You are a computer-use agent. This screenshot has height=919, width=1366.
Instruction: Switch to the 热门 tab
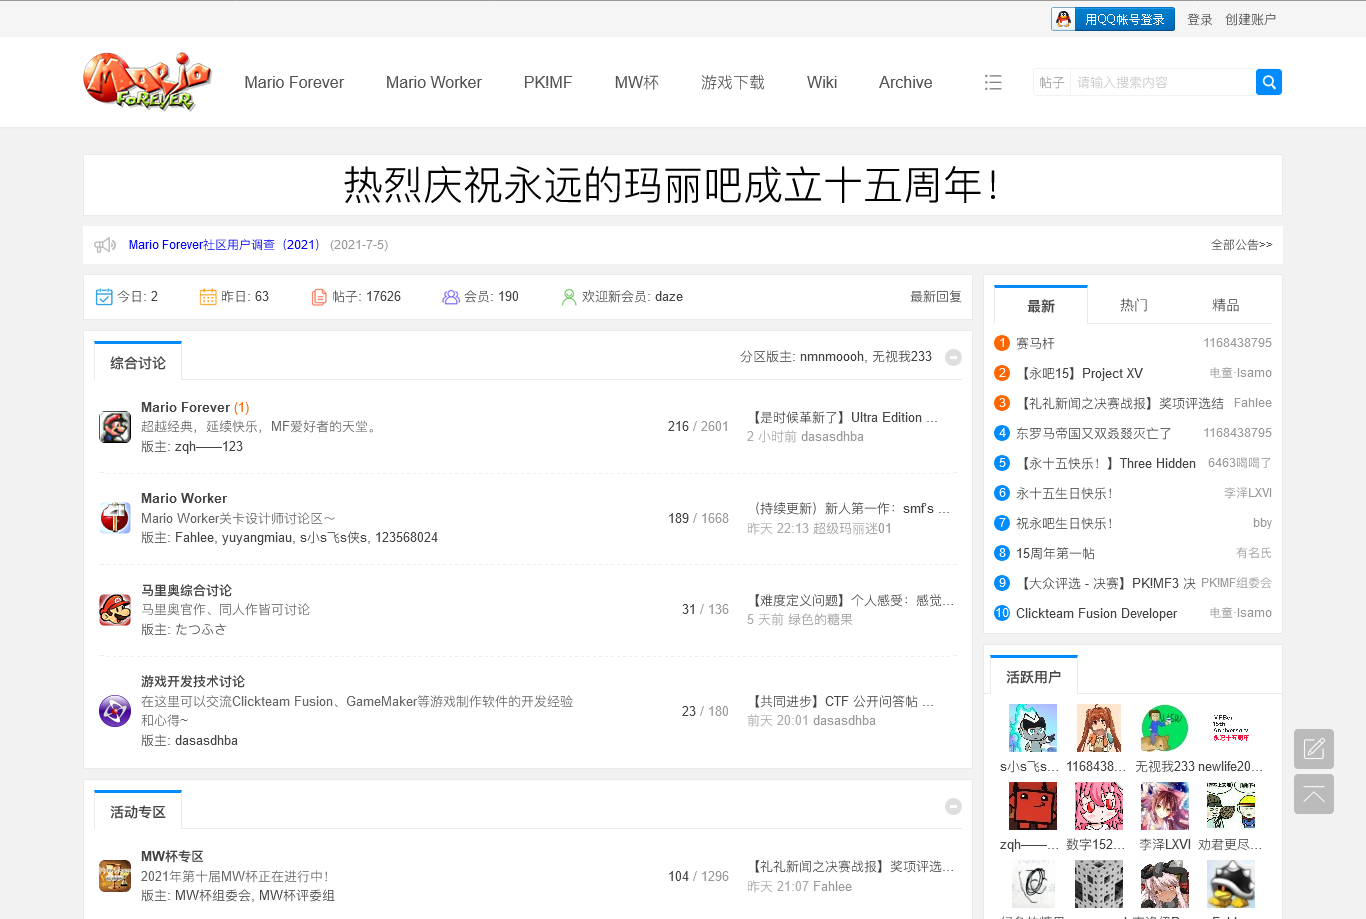click(x=1134, y=305)
